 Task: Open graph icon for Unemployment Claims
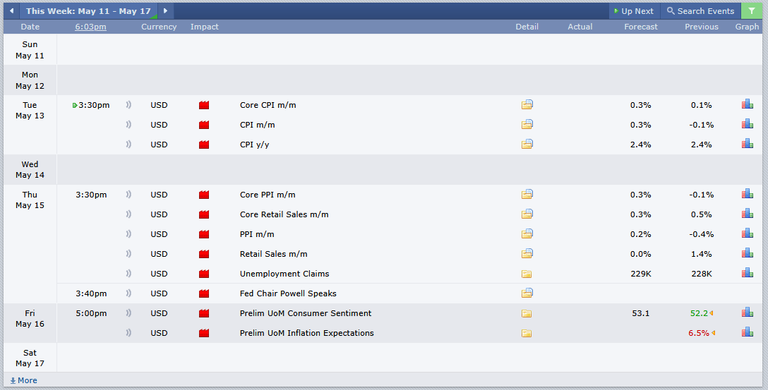(x=747, y=273)
